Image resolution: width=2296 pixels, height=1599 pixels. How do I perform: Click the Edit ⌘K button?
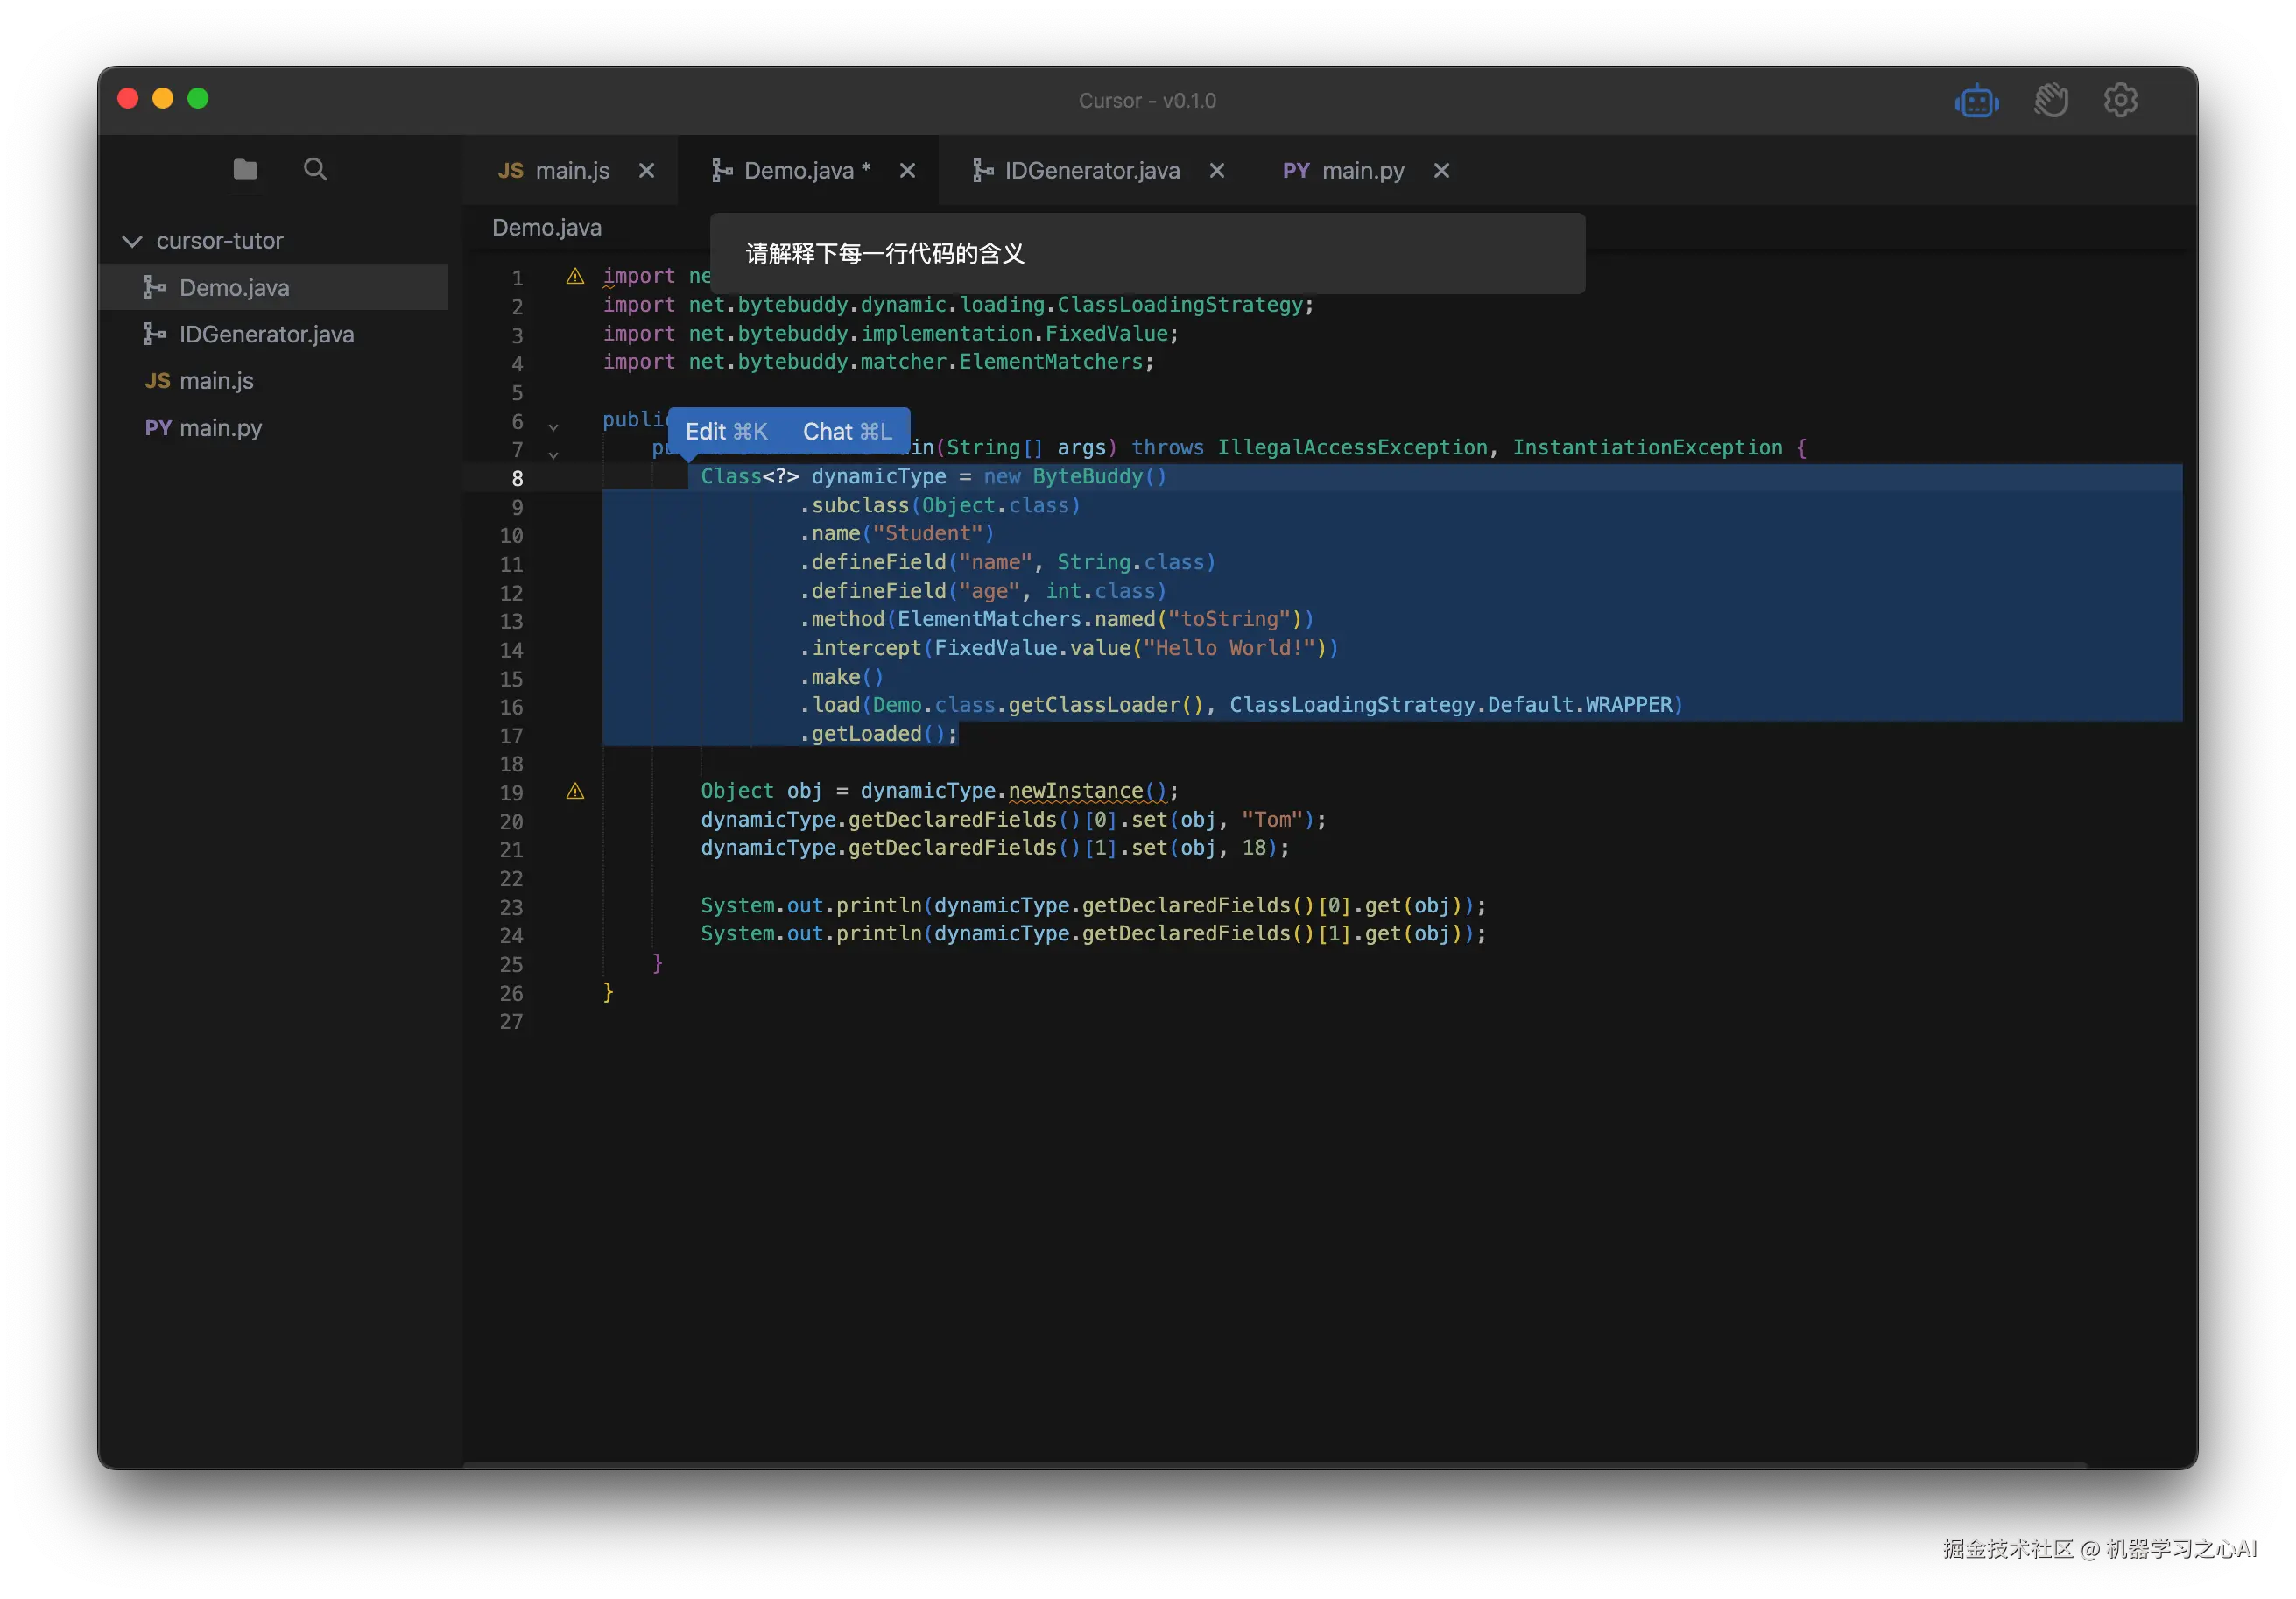point(726,432)
